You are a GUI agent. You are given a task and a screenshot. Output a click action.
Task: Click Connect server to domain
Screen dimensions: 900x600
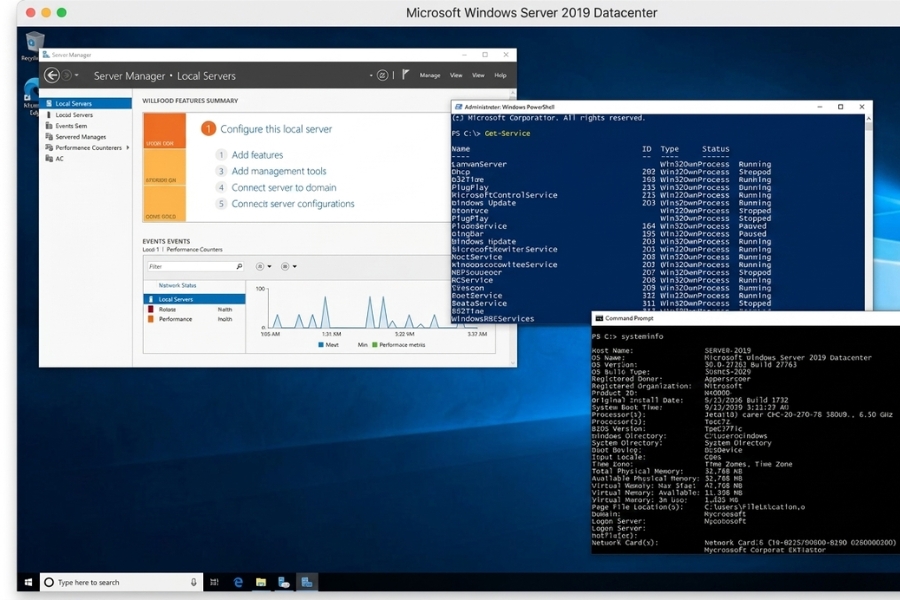point(284,188)
